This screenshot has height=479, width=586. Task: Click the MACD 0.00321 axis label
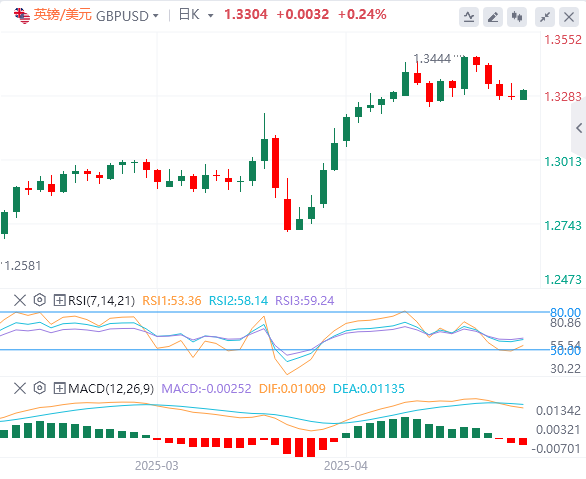tap(558, 430)
